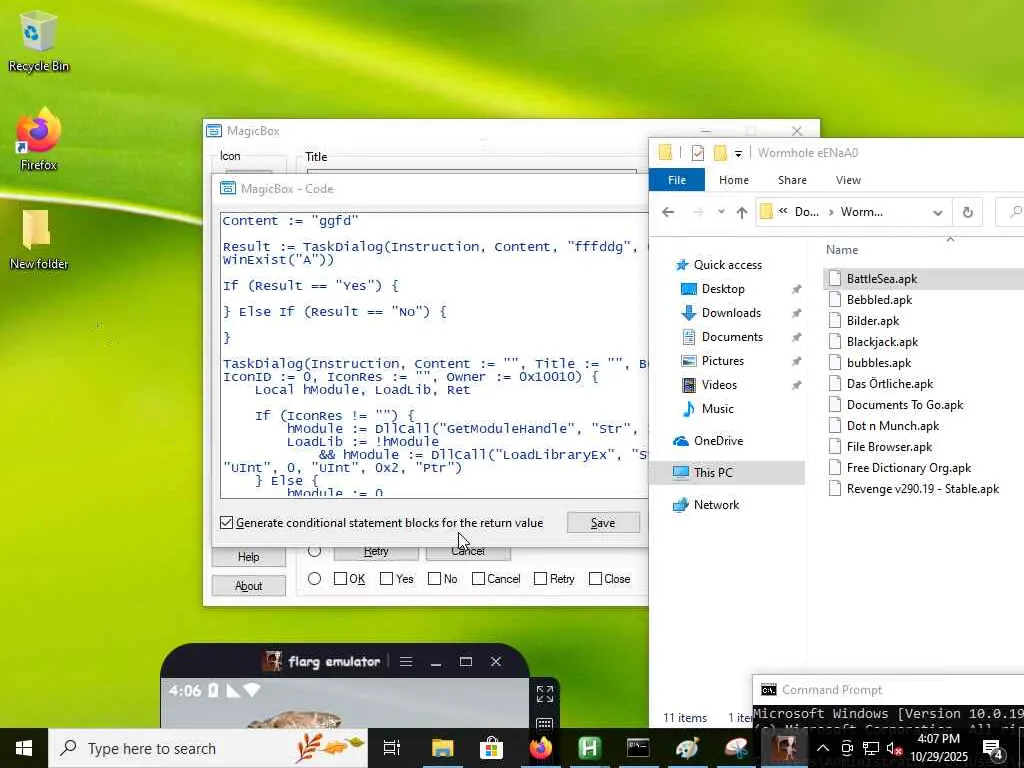Check the Cancel checkbox in MagicBox
The height and width of the screenshot is (768, 1024).
pyautogui.click(x=478, y=579)
